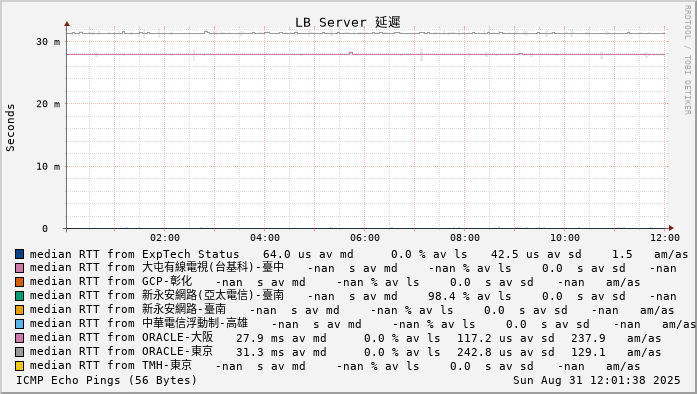Click the orange-red GCP-彰化 legend swatch
This screenshot has width=697, height=394.
(19, 282)
